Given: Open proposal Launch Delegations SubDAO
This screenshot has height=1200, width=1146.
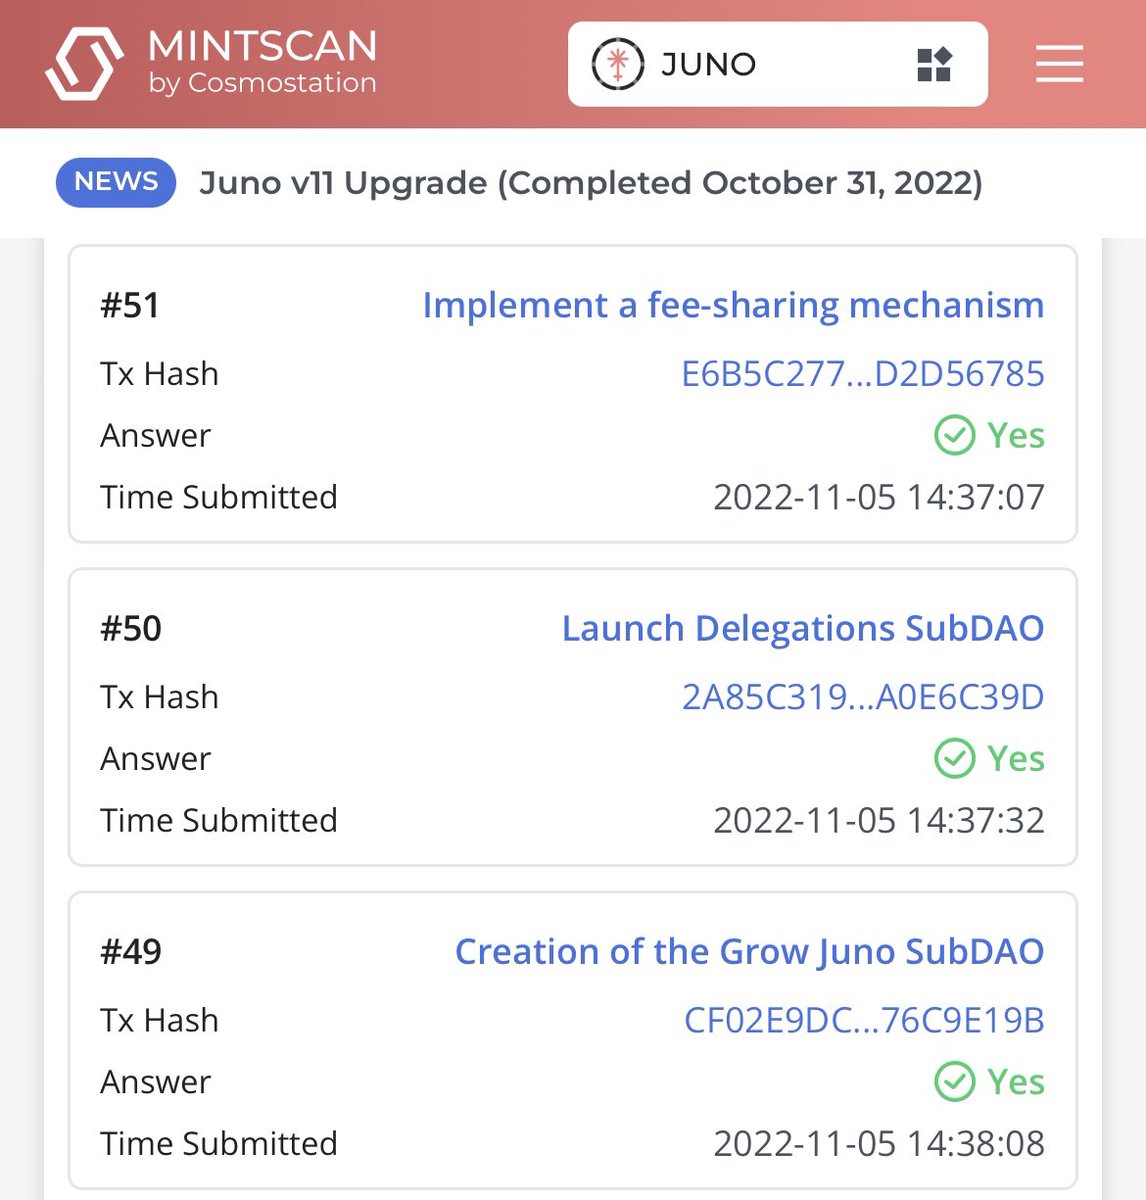Looking at the screenshot, I should coord(803,628).
